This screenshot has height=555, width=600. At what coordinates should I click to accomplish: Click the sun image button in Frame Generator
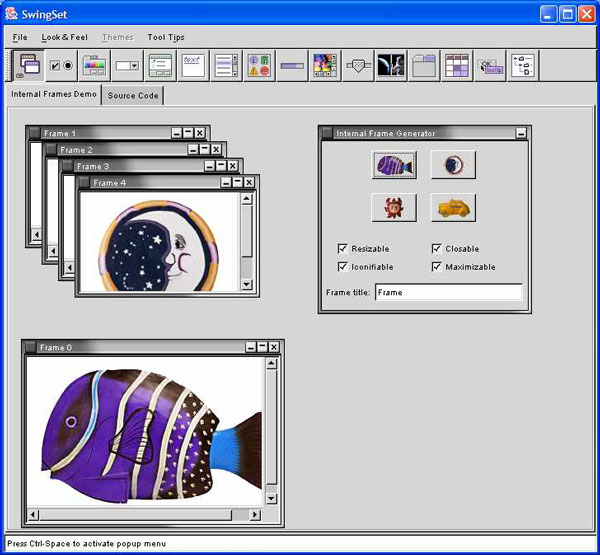(394, 207)
